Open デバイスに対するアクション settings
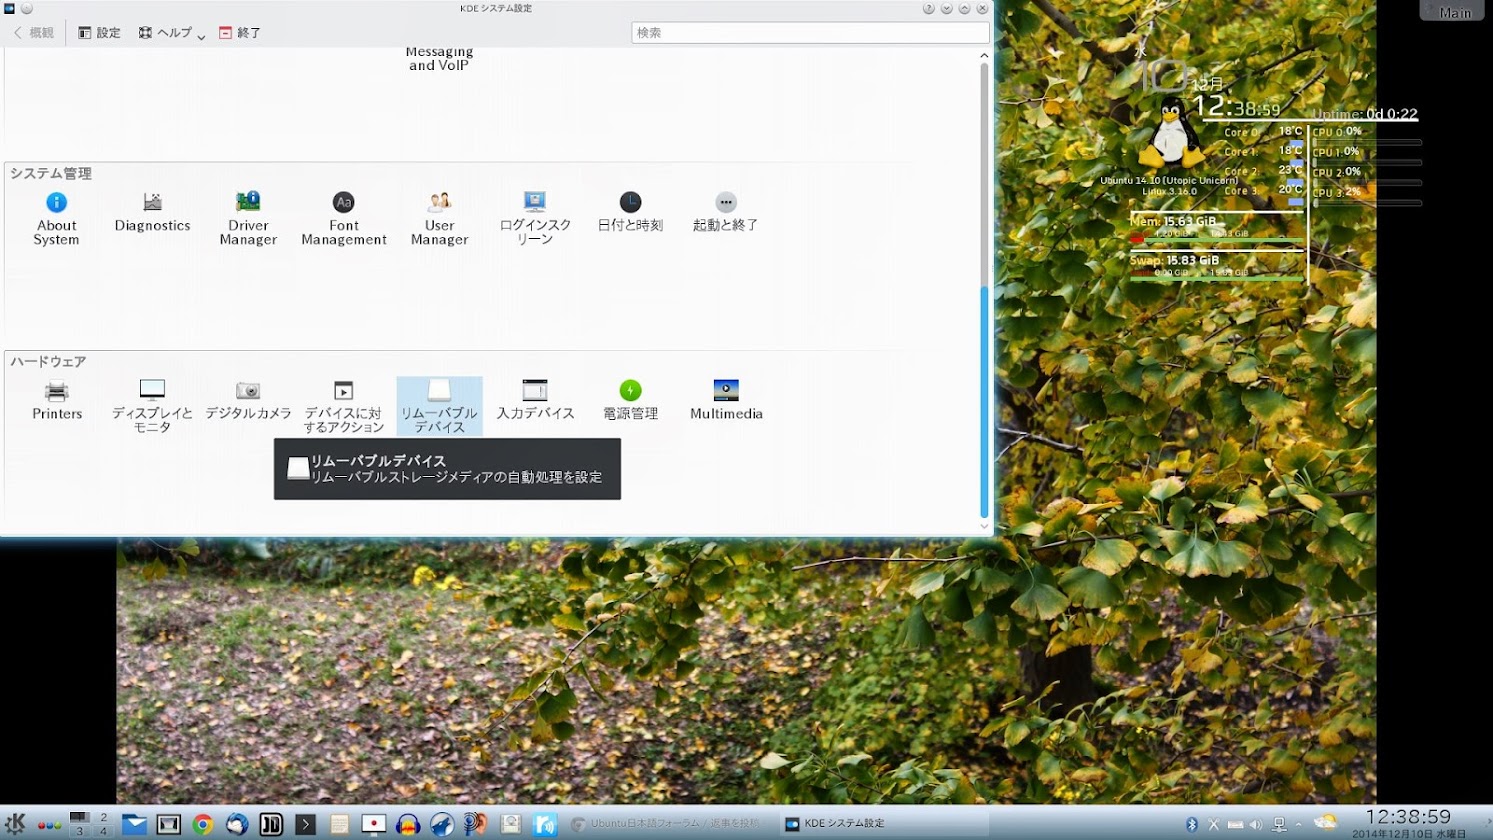This screenshot has width=1493, height=840. point(343,406)
